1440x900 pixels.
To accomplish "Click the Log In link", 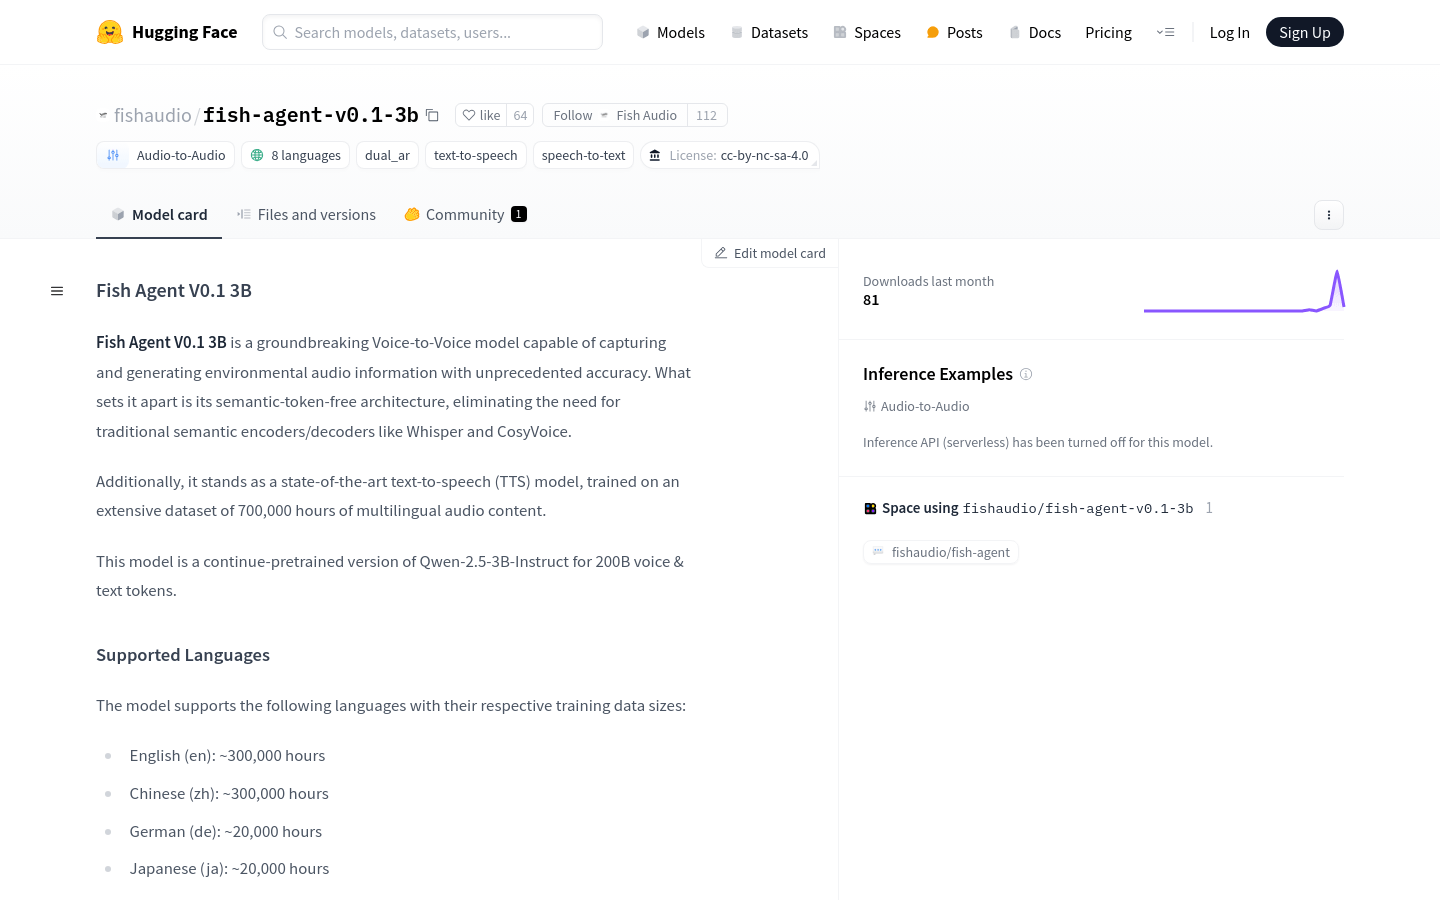I will [x=1229, y=32].
